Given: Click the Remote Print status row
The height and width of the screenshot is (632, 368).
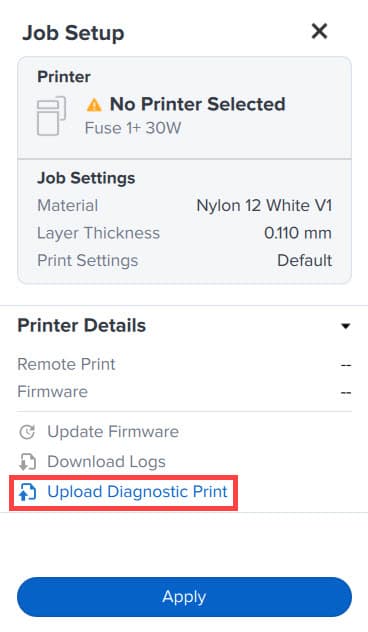Looking at the screenshot, I should [184, 364].
